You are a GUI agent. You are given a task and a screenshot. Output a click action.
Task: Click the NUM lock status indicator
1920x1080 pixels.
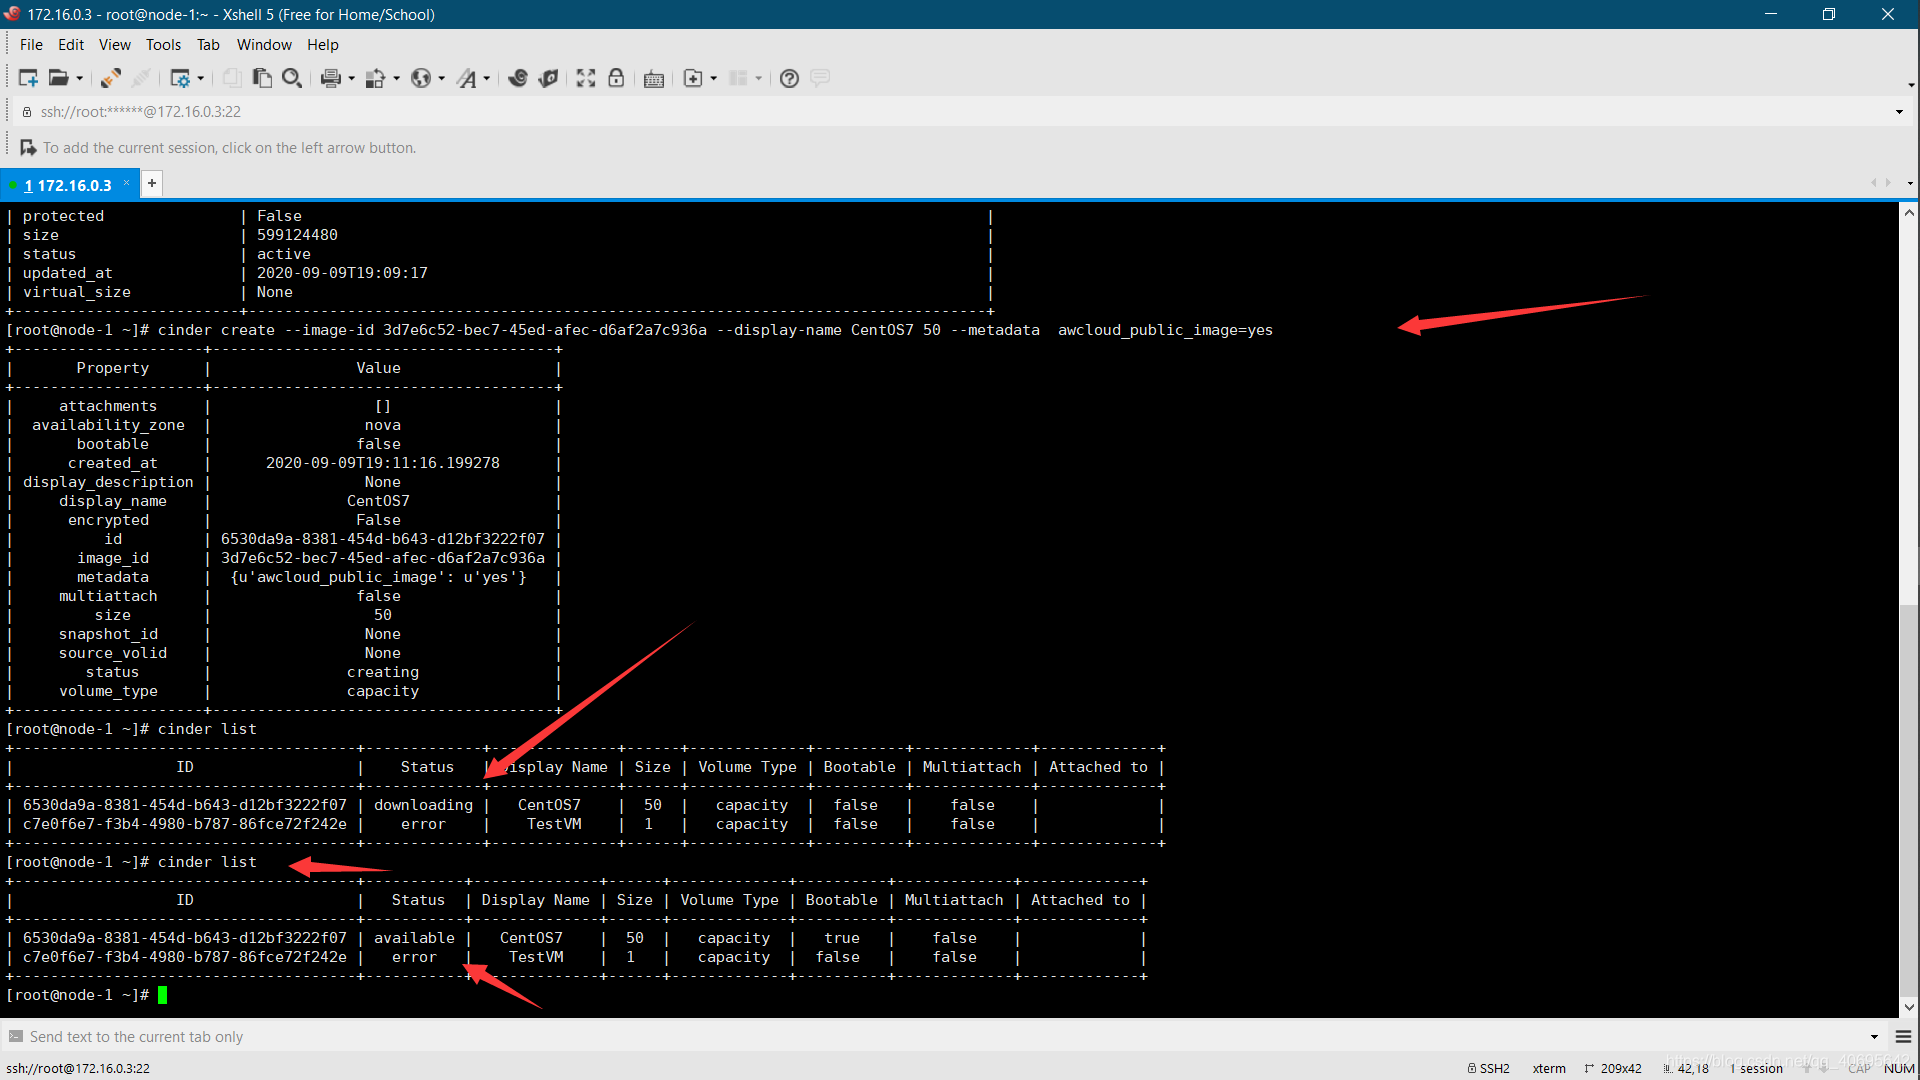click(x=1898, y=1068)
